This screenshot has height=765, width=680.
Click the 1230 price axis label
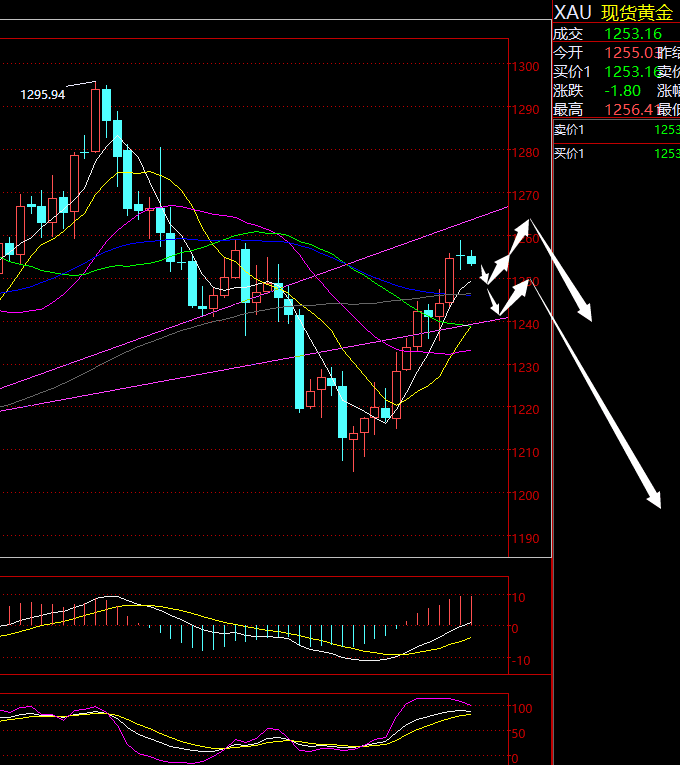[525, 367]
